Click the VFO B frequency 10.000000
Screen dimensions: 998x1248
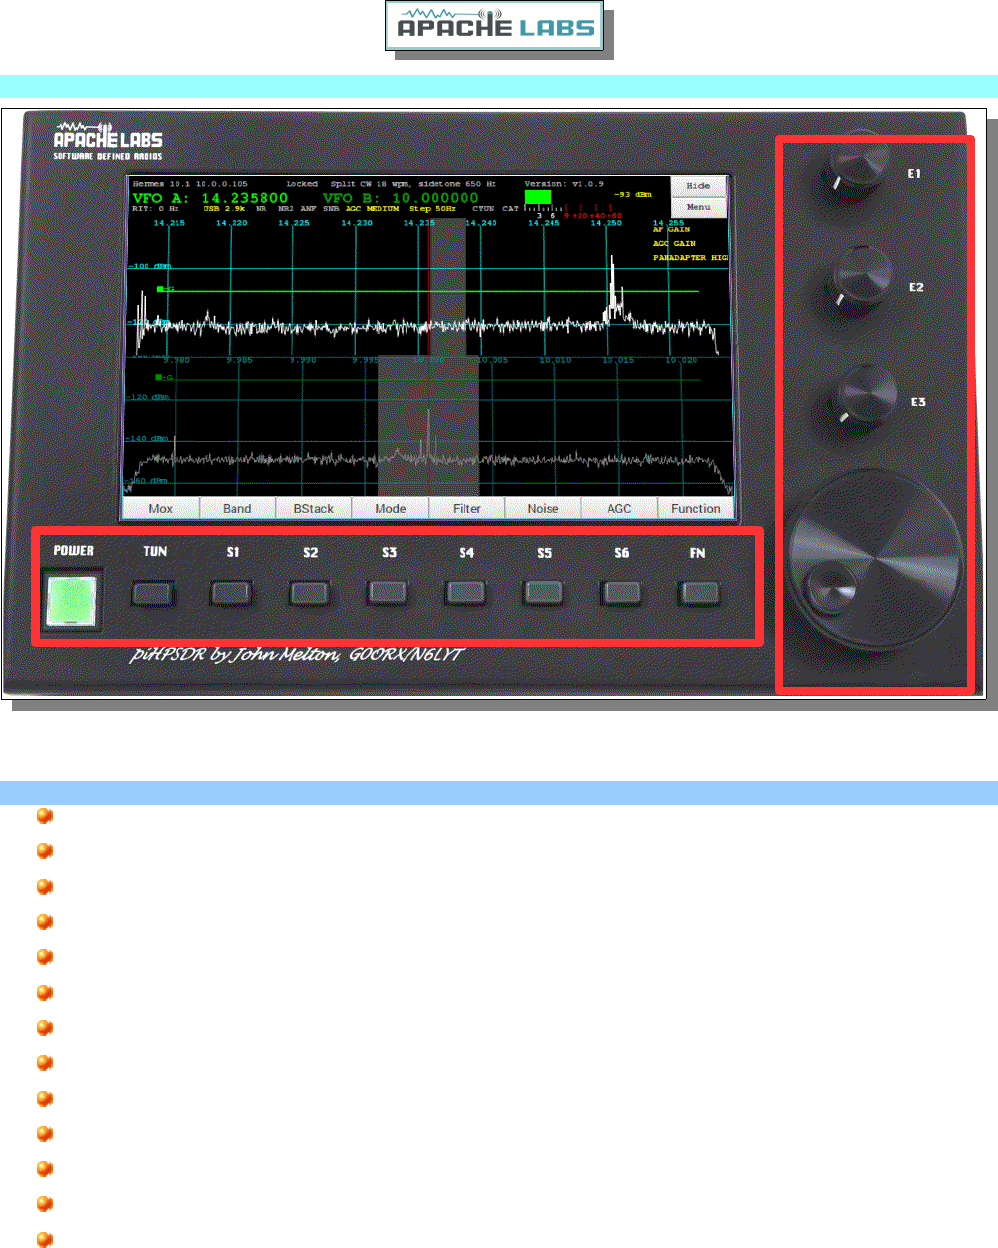click(x=435, y=198)
